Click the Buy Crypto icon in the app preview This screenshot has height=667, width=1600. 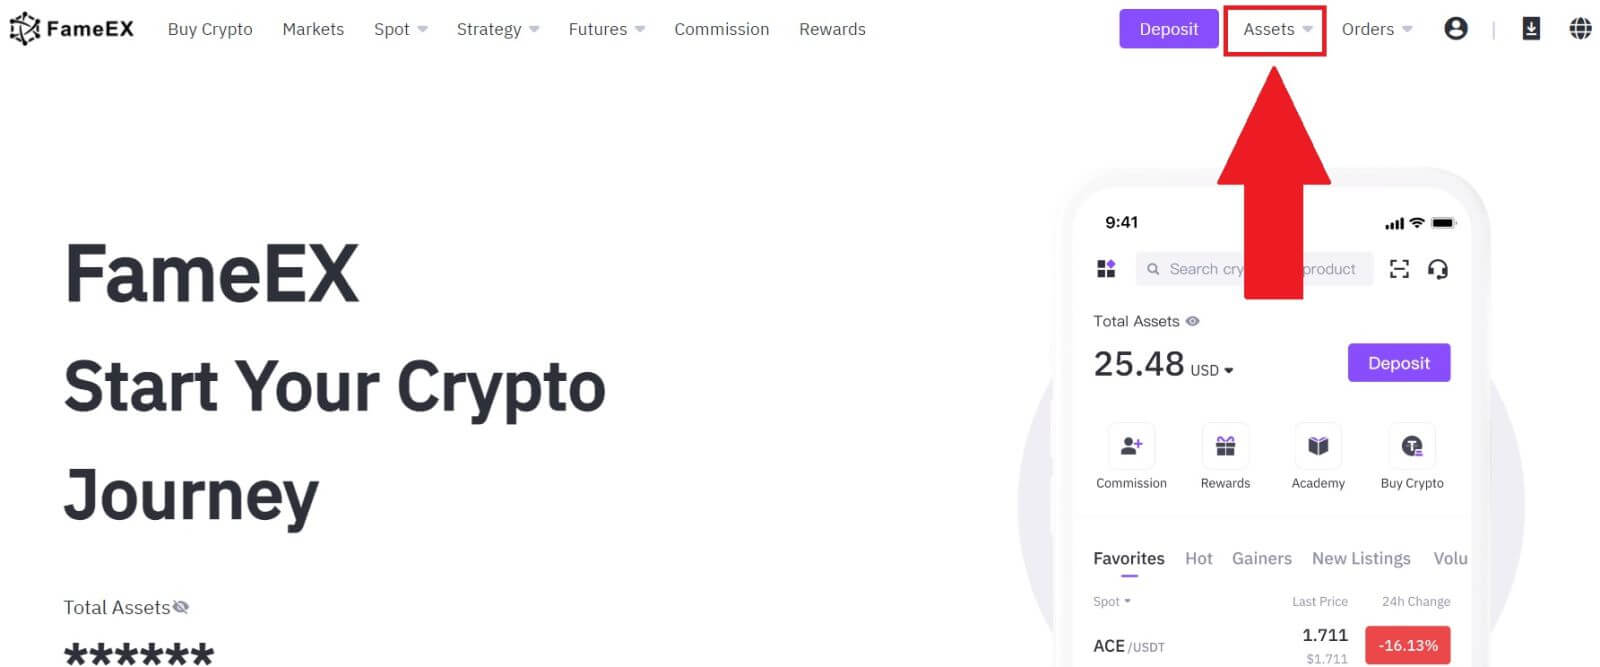(1411, 446)
